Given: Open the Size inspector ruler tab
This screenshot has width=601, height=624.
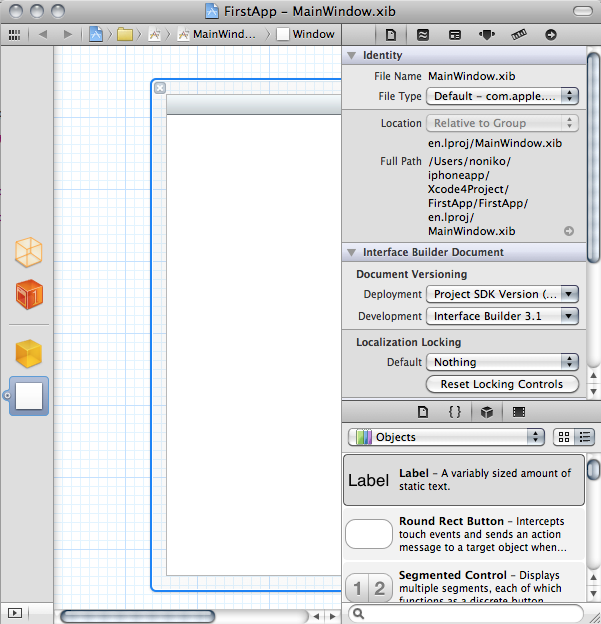Looking at the screenshot, I should [x=519, y=35].
